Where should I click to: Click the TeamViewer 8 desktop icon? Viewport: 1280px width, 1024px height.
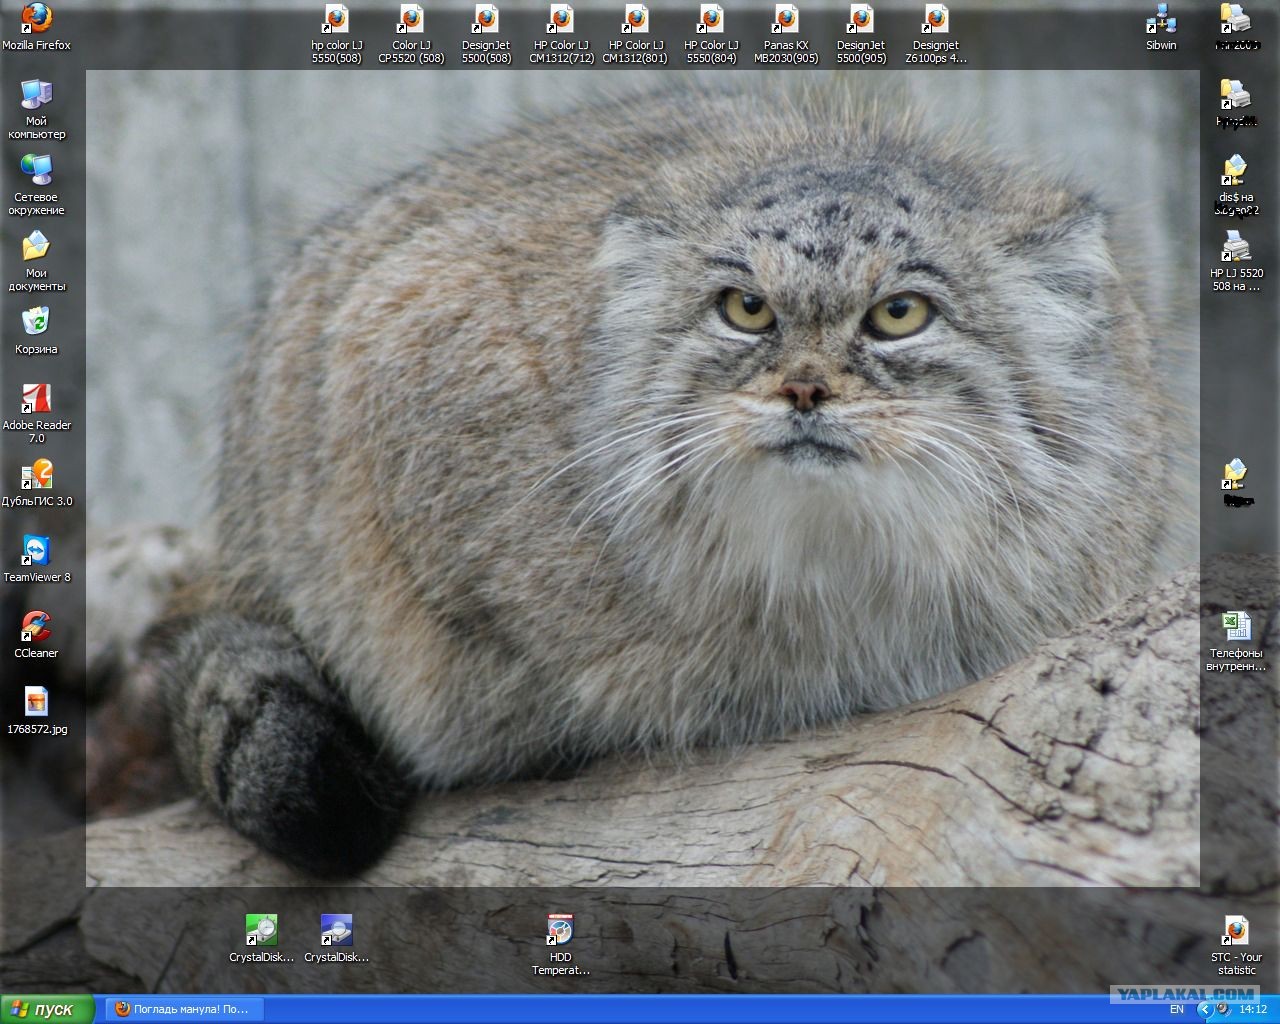coord(36,550)
